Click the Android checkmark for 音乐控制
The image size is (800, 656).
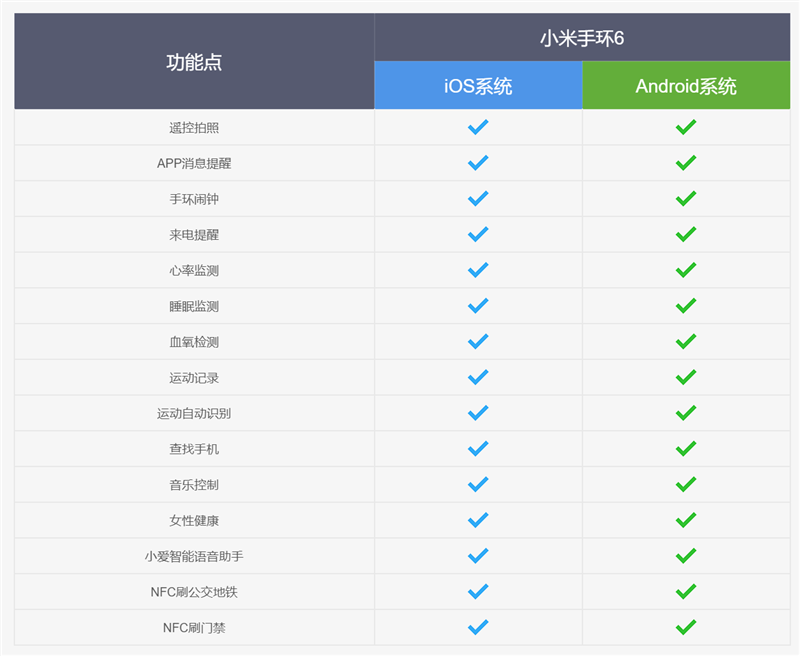point(685,484)
